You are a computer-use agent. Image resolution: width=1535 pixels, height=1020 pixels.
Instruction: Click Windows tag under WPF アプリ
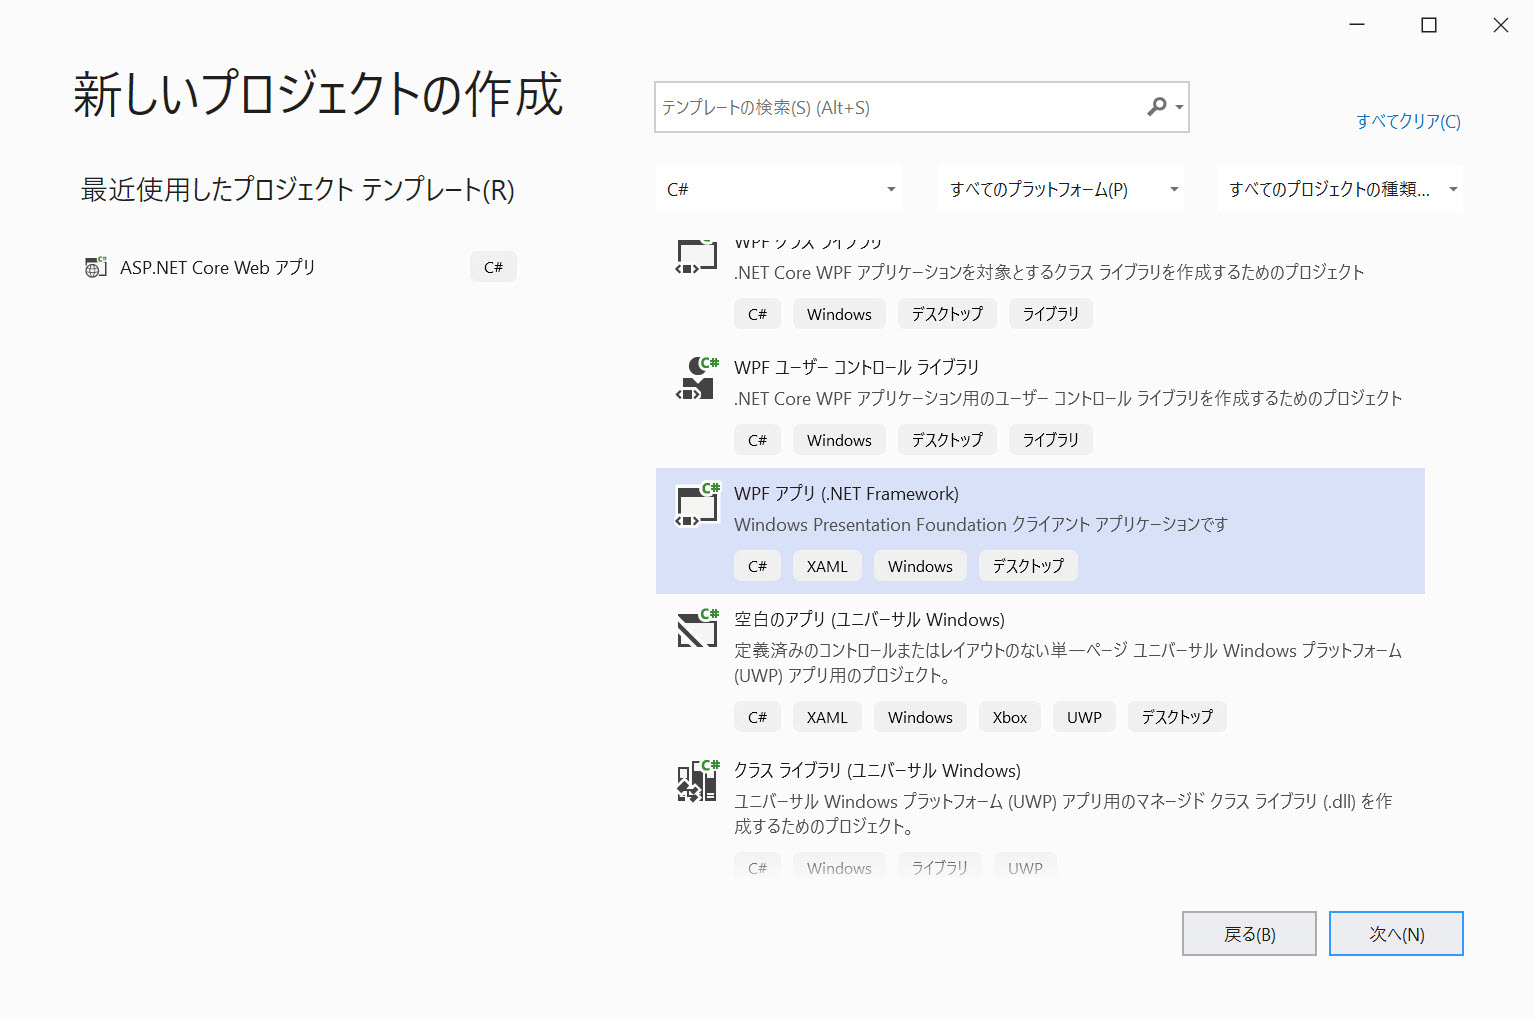(920, 566)
